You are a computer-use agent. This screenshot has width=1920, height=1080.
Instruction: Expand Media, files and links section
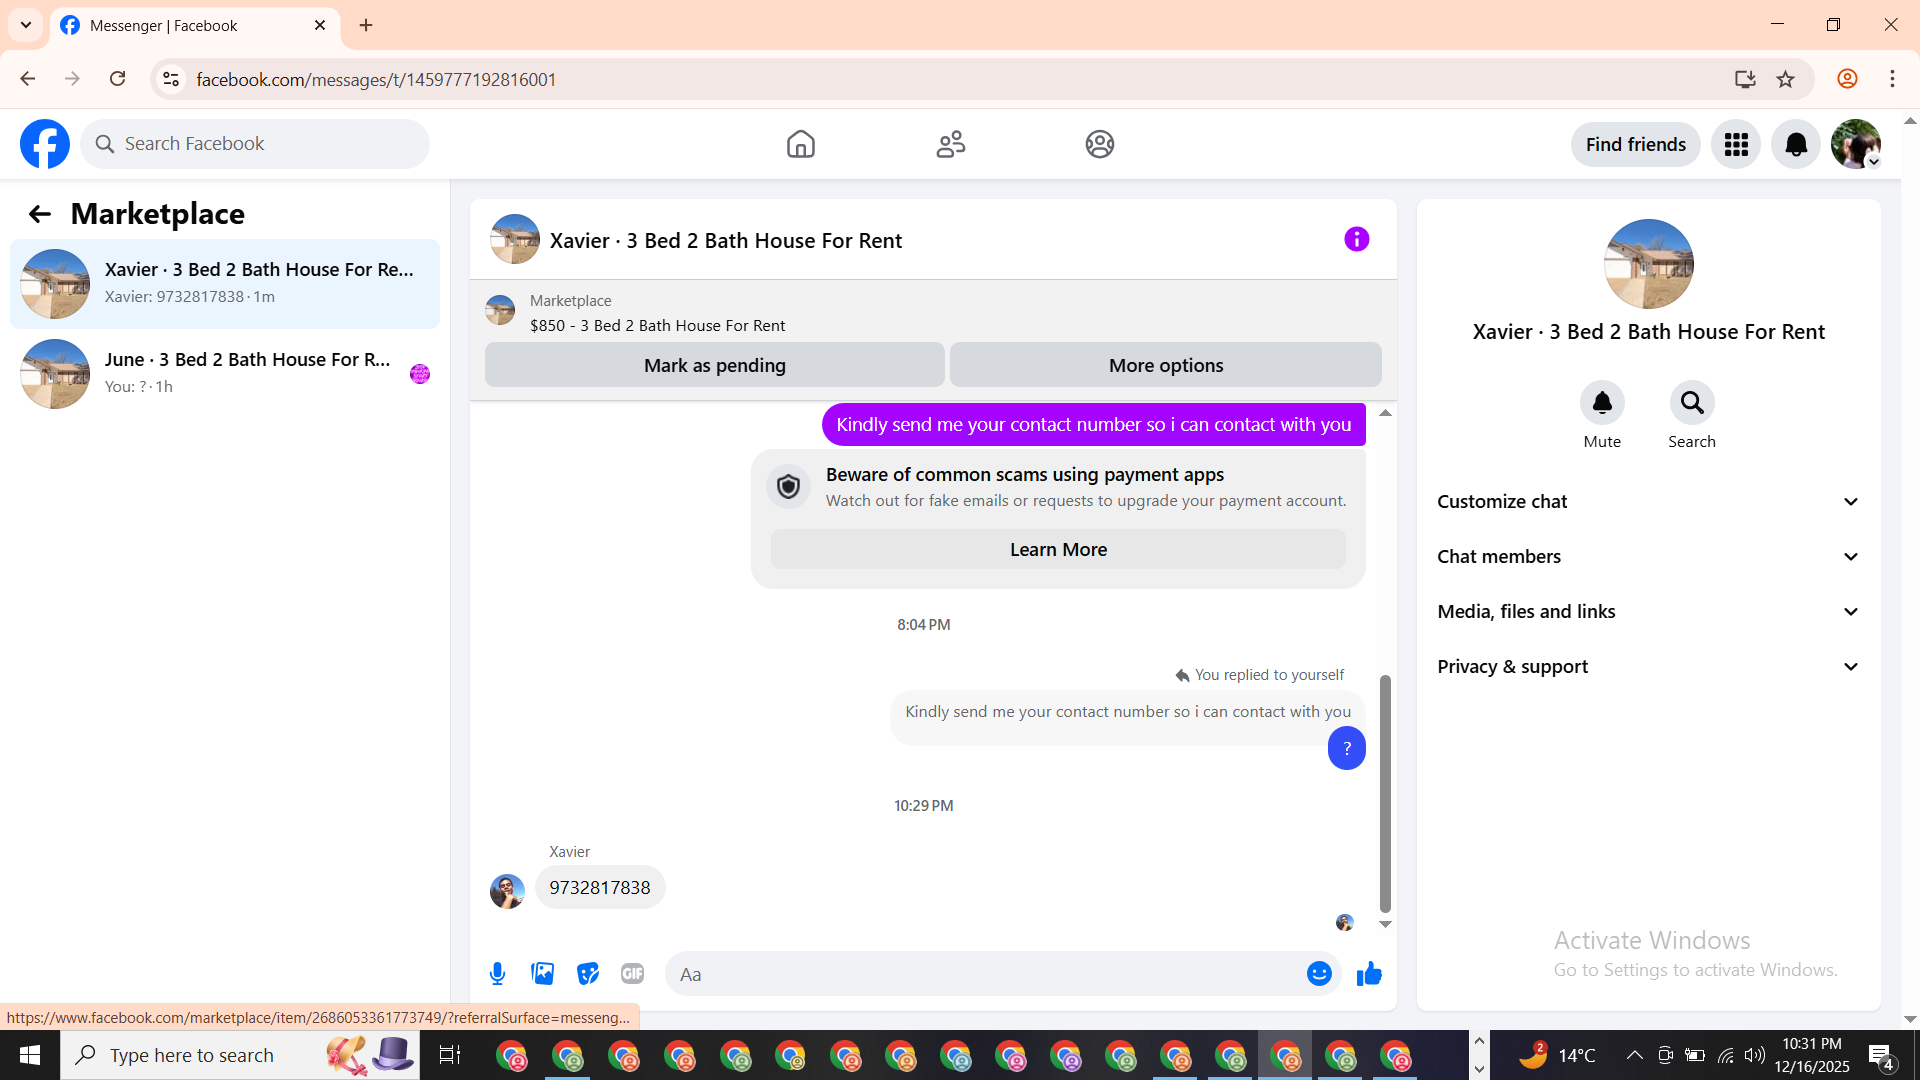coord(1649,612)
